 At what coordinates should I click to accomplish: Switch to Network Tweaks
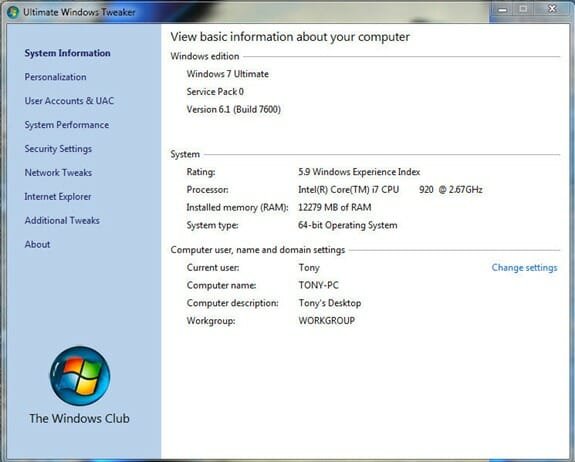[x=58, y=173]
